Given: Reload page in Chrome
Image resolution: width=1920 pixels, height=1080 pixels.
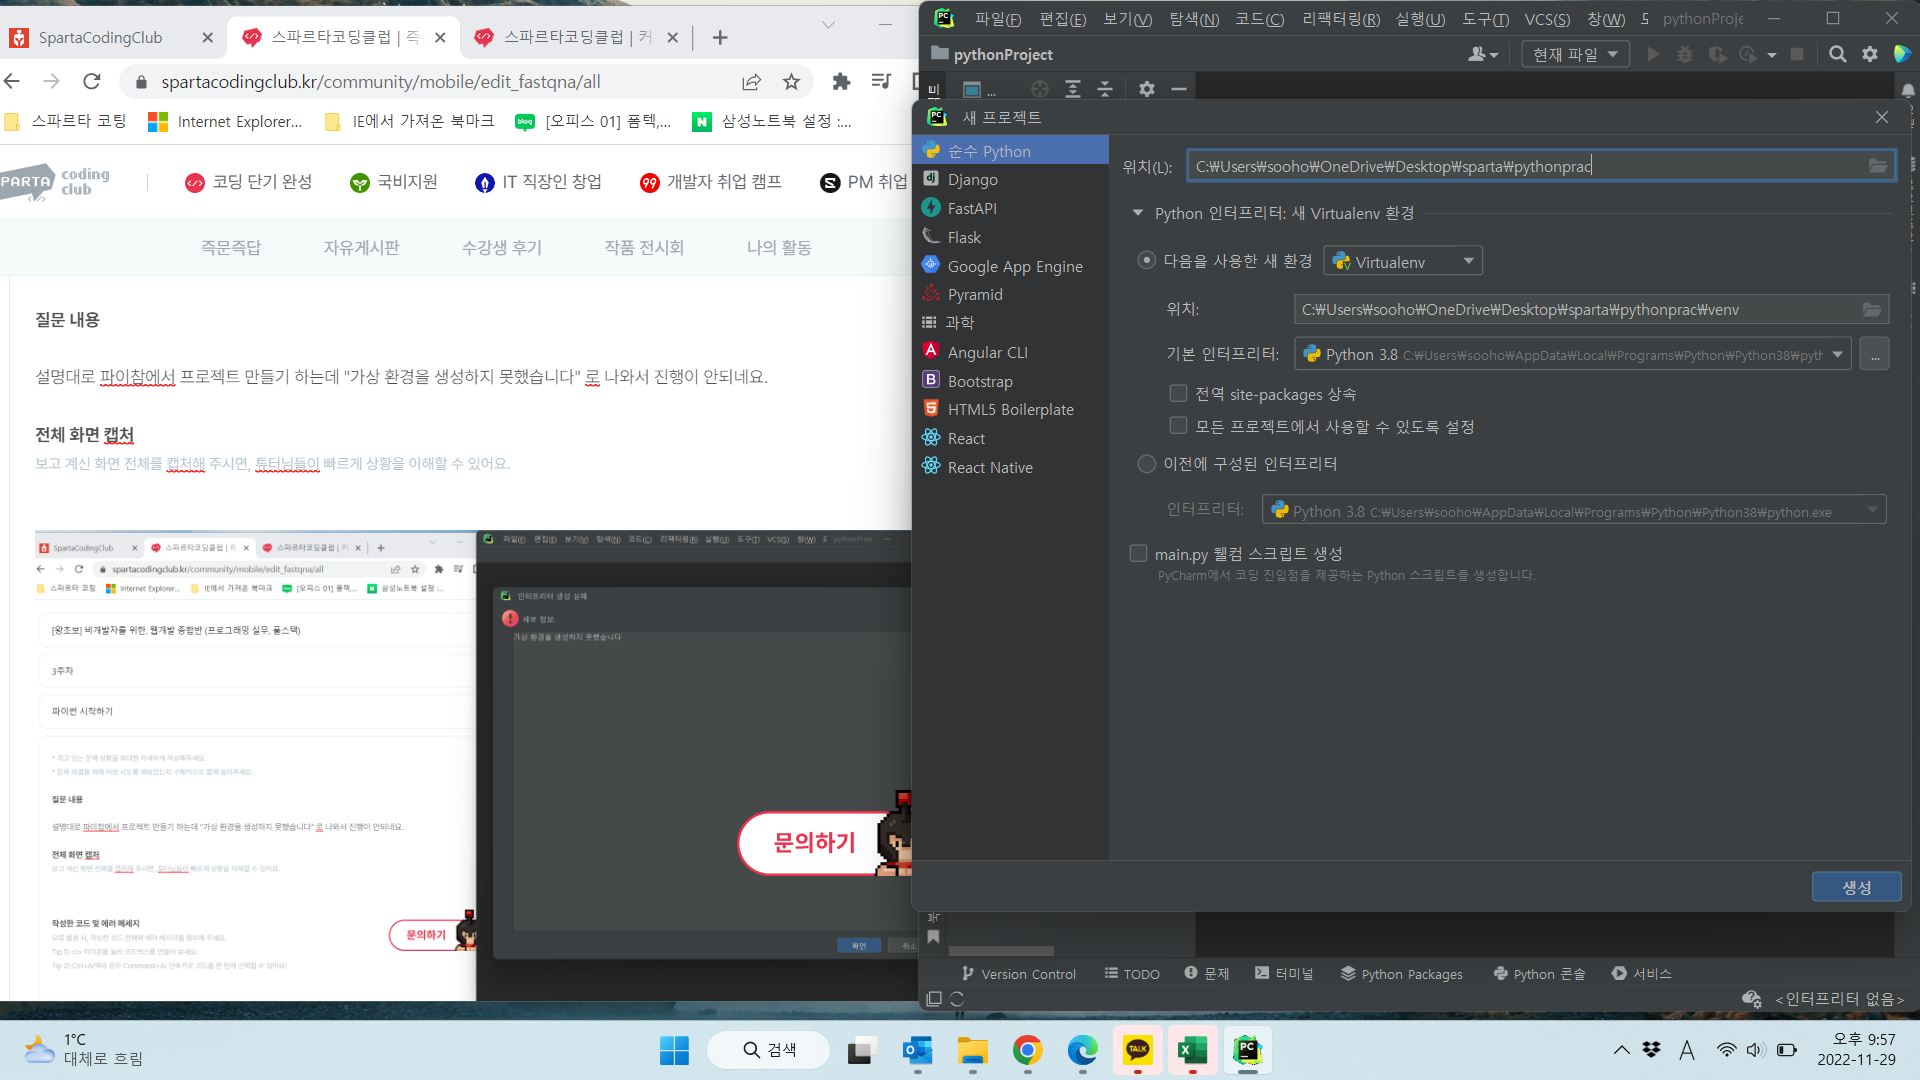Looking at the screenshot, I should pos(92,82).
